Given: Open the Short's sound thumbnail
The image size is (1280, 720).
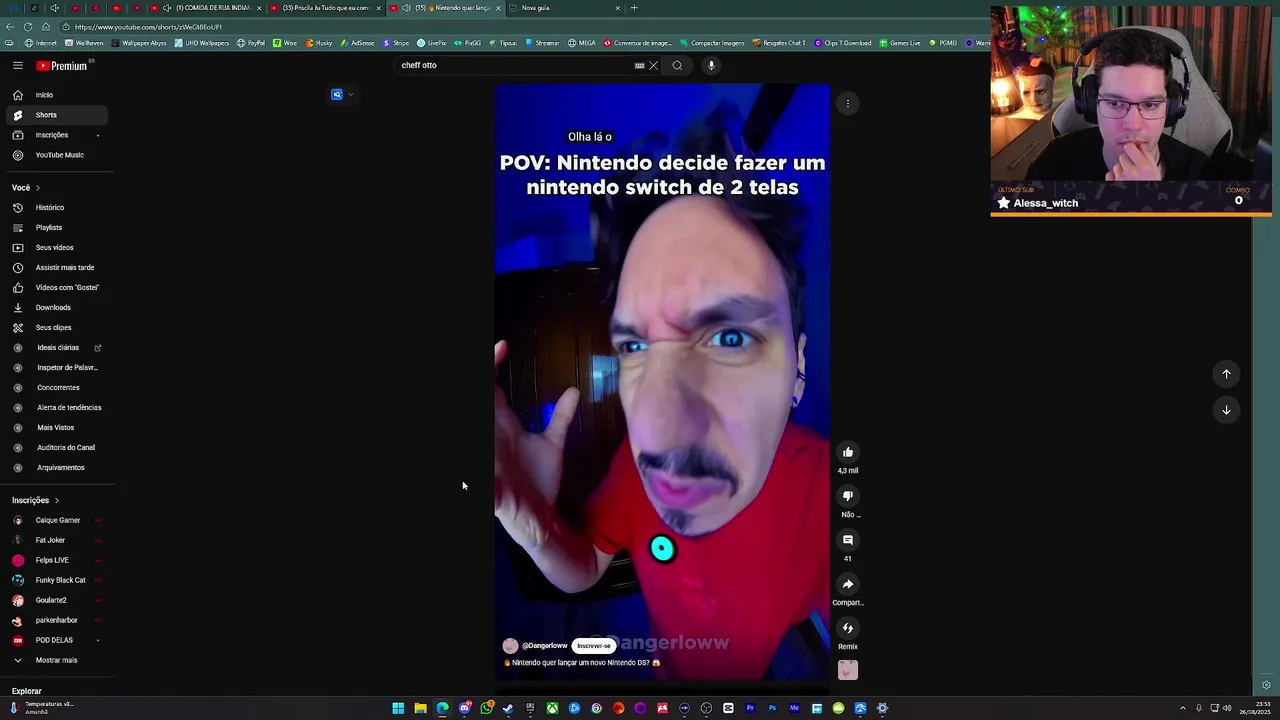Looking at the screenshot, I should point(848,670).
